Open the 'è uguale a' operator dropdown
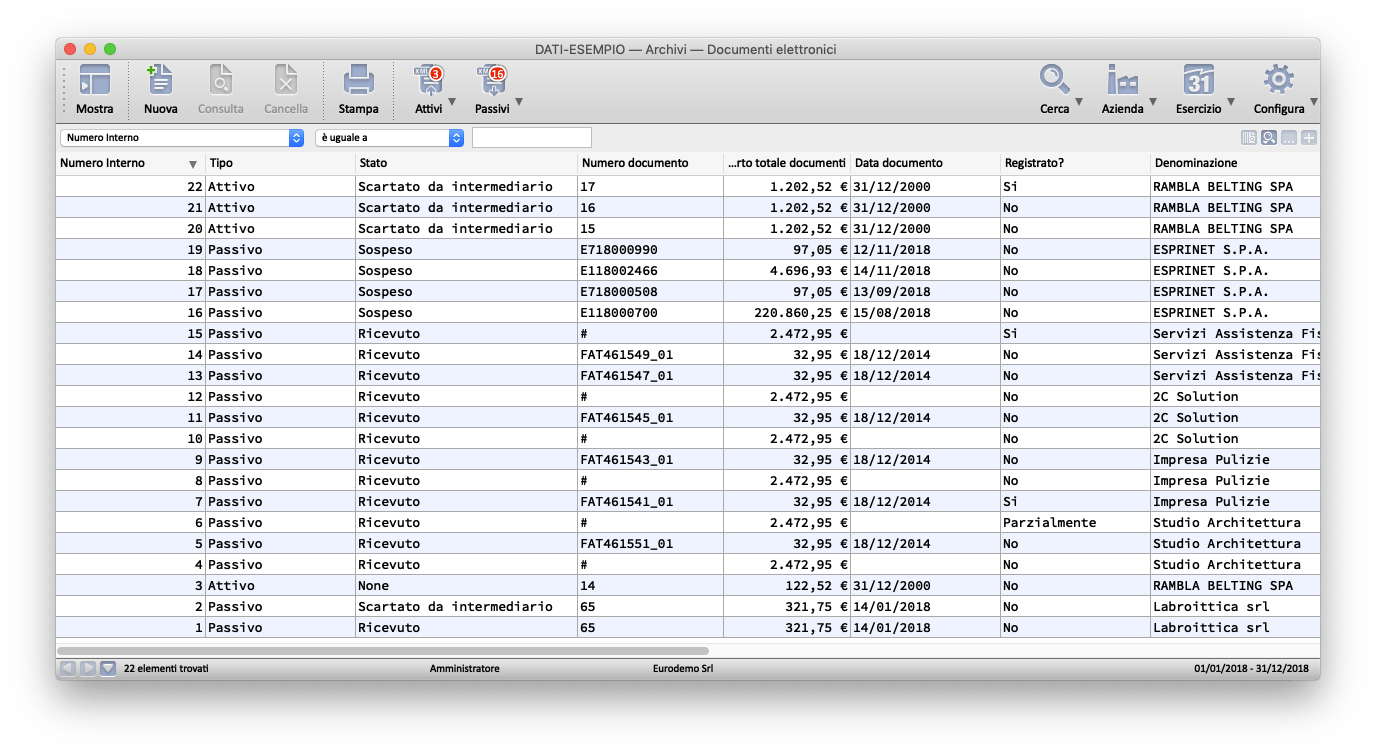 388,138
